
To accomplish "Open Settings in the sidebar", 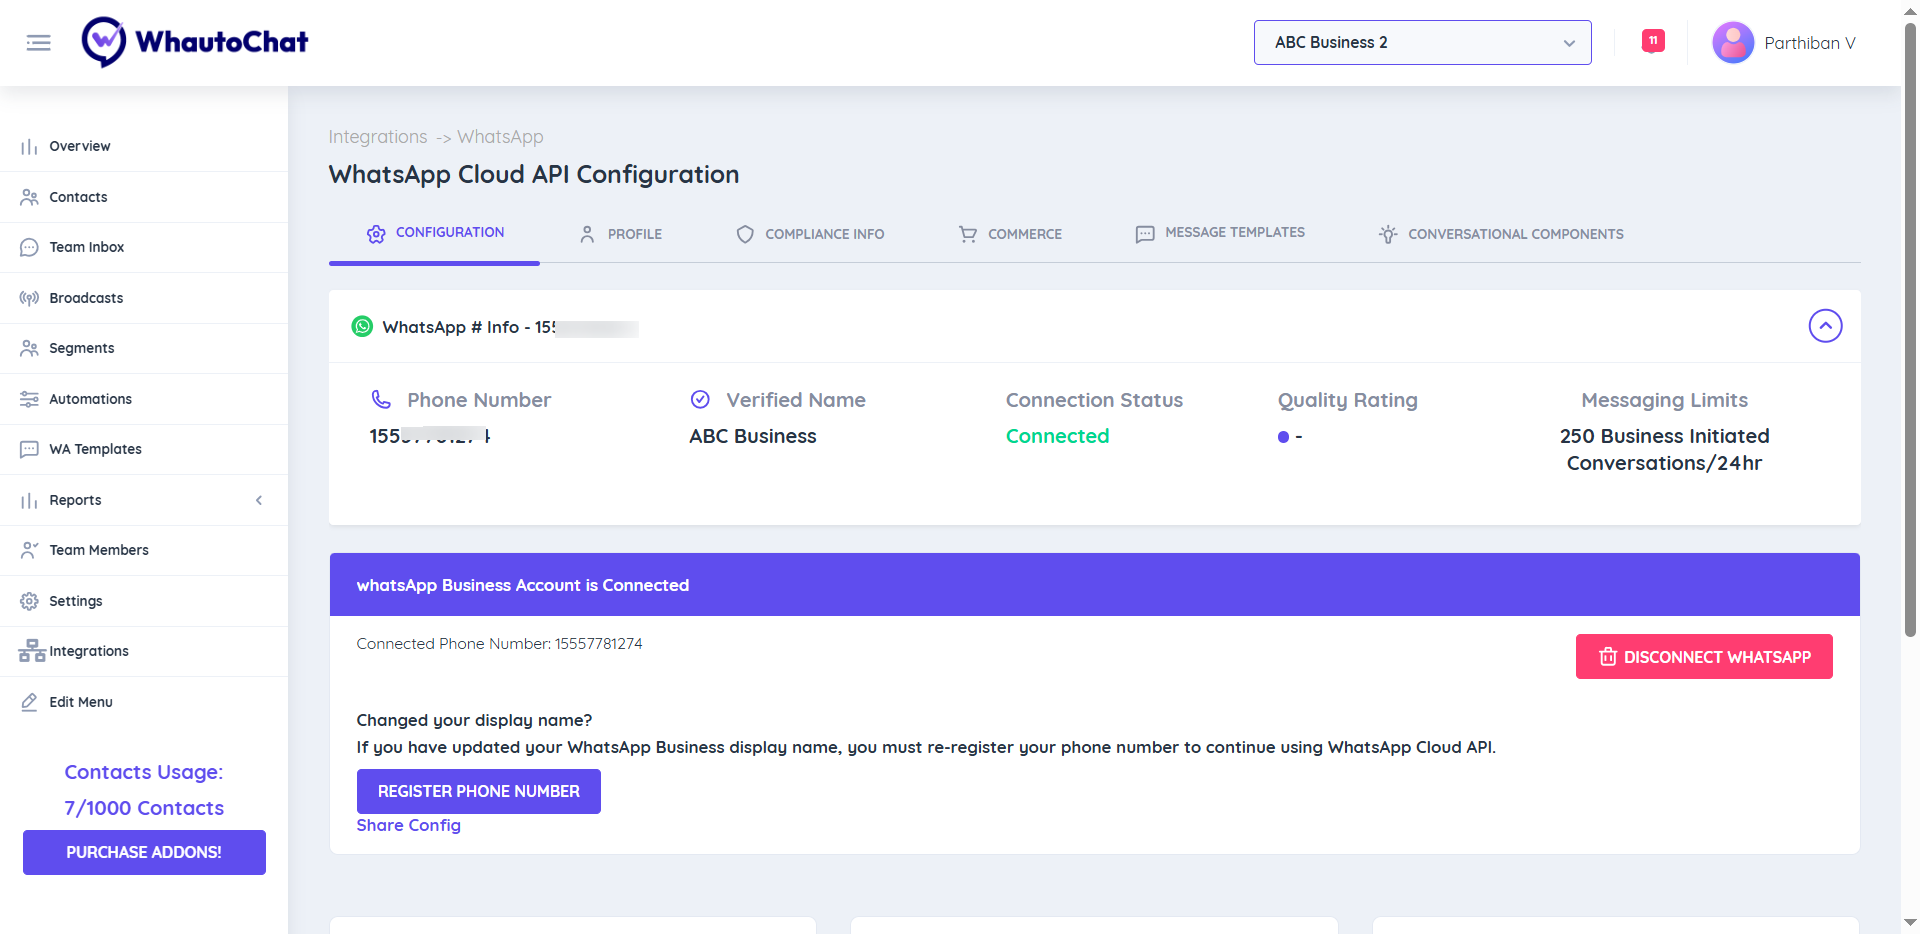I will (x=144, y=601).
